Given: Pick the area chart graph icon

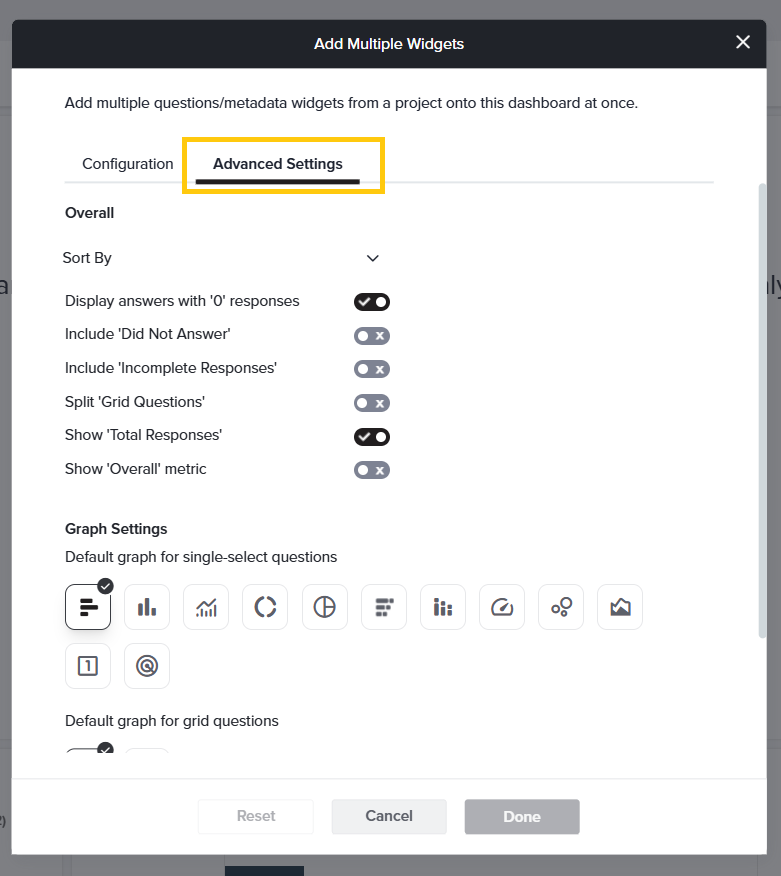Looking at the screenshot, I should pos(620,607).
